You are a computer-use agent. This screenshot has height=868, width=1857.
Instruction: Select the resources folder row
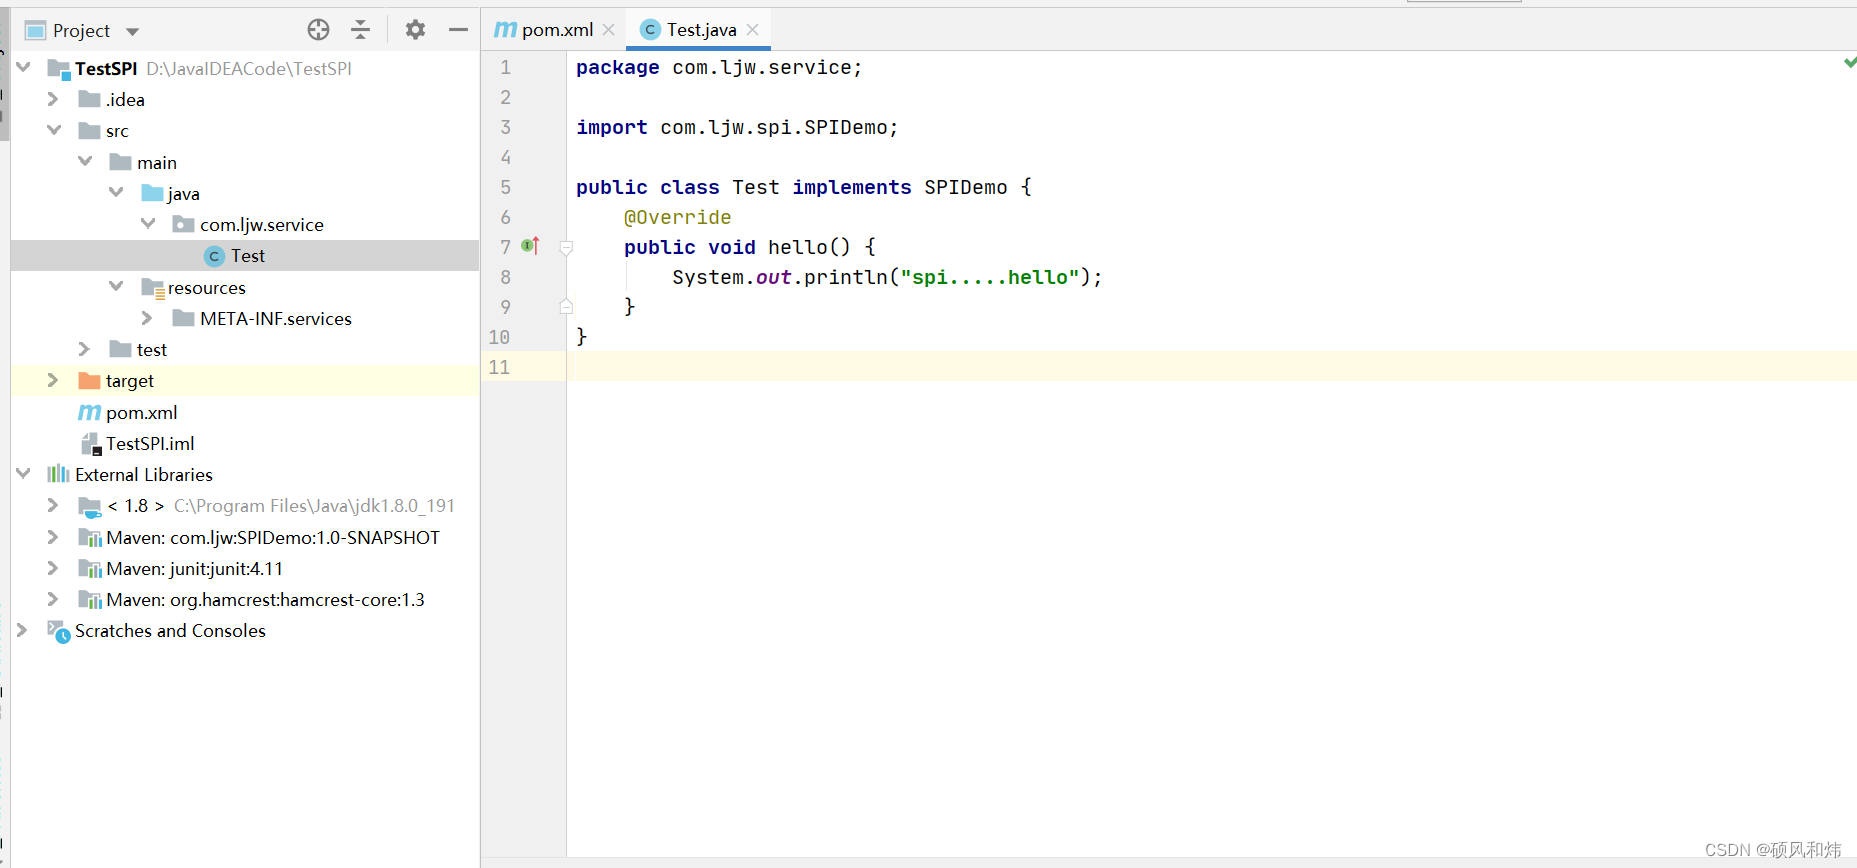pyautogui.click(x=245, y=287)
